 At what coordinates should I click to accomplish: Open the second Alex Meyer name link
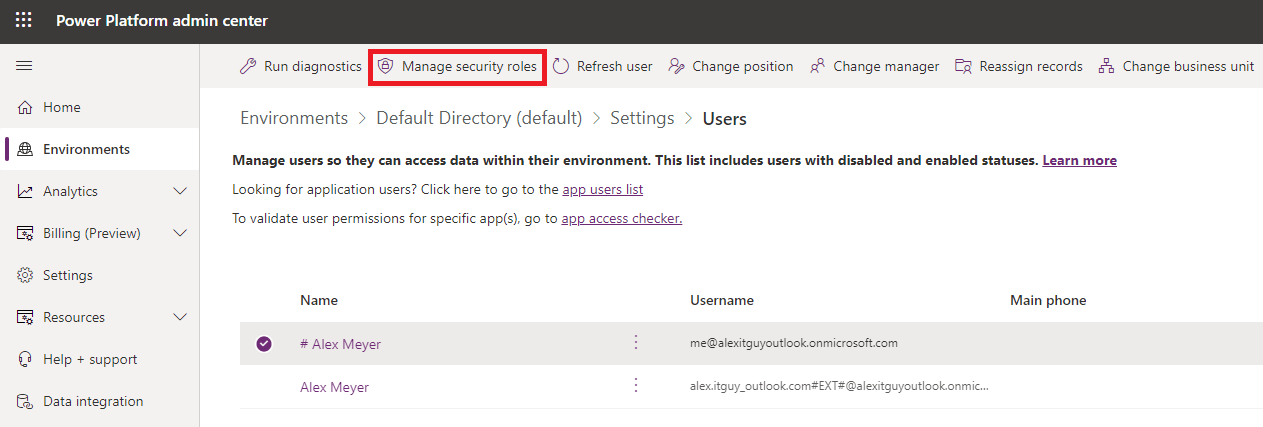coord(334,387)
